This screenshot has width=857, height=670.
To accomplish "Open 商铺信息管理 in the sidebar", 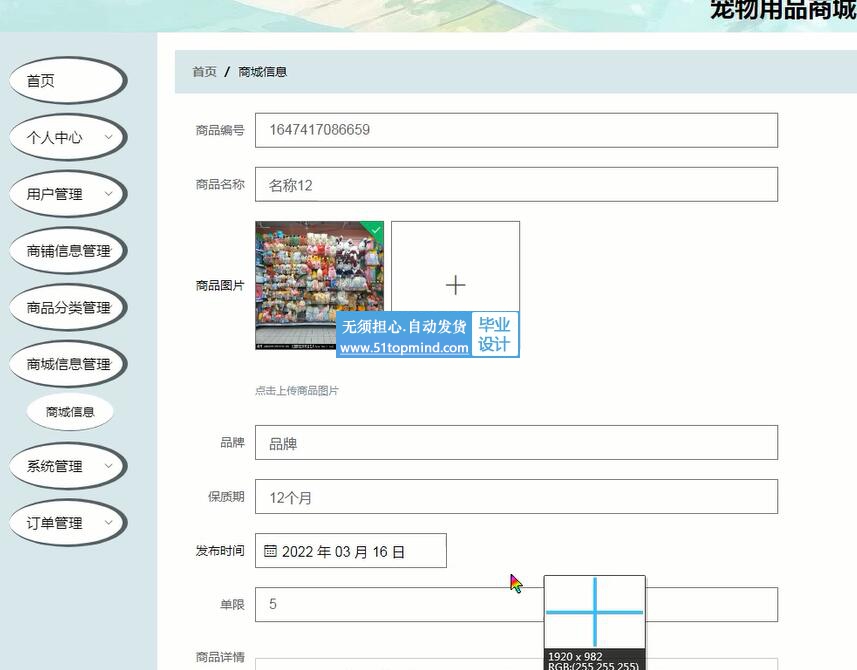I will (68, 251).
